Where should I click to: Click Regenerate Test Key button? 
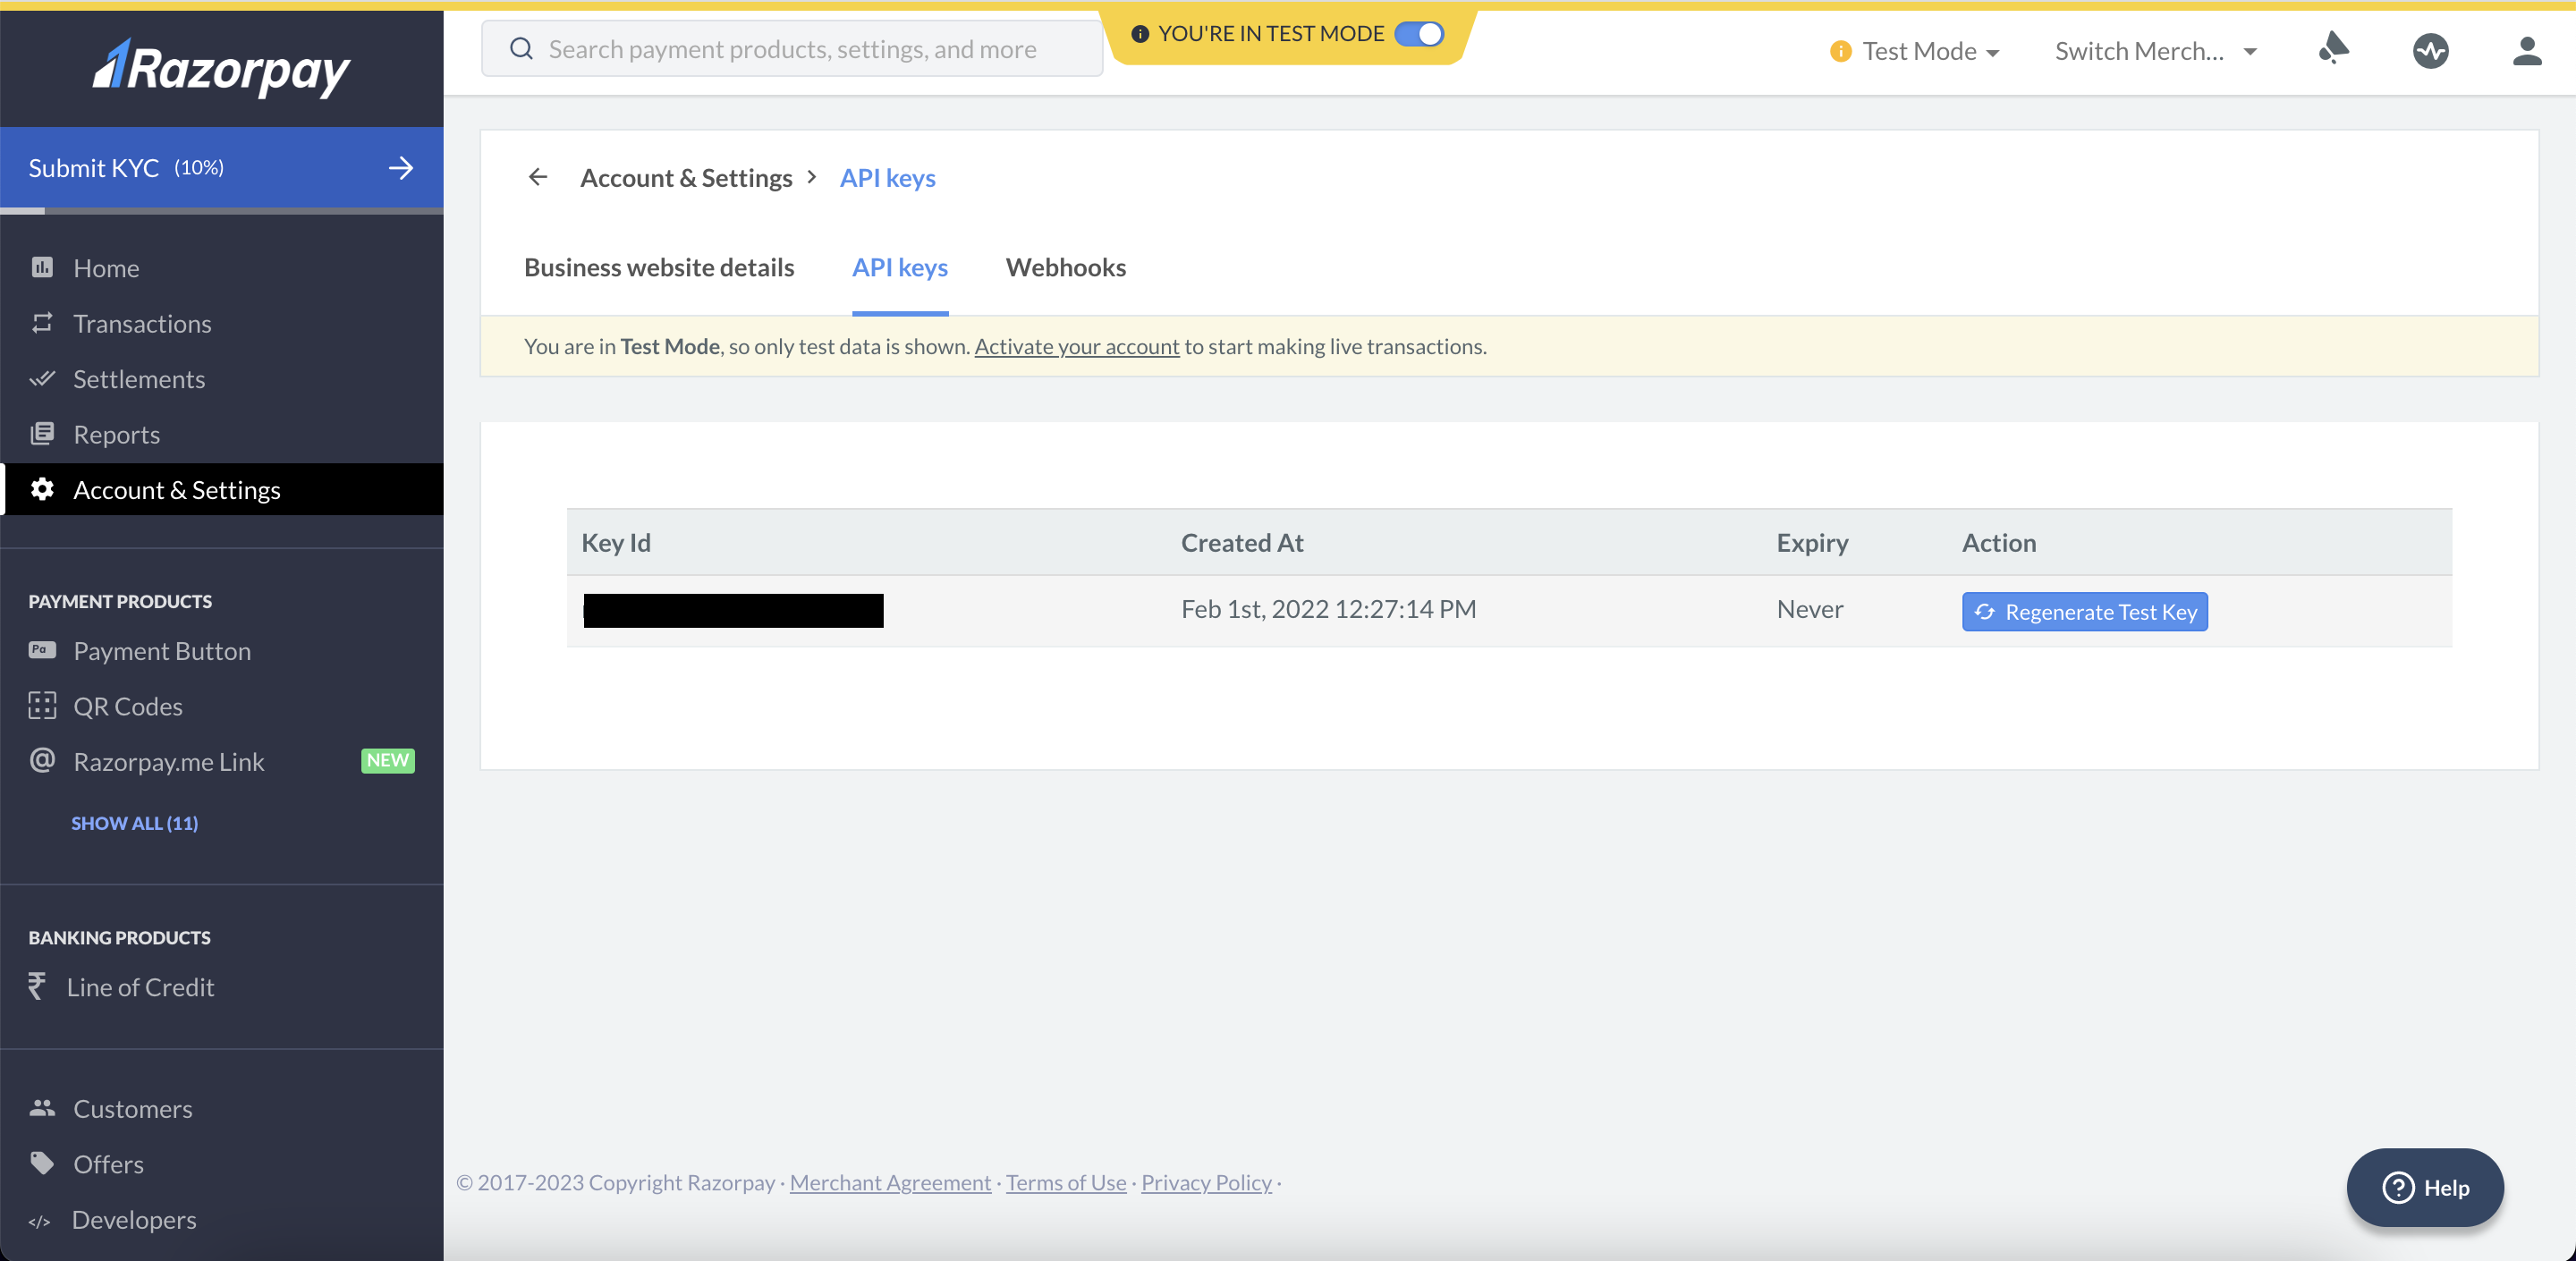2084,611
